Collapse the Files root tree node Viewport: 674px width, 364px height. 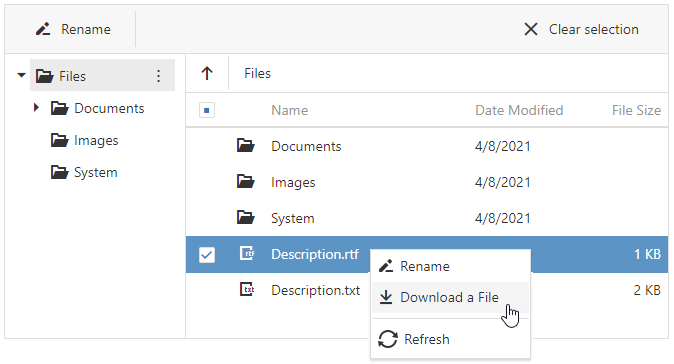coord(21,75)
